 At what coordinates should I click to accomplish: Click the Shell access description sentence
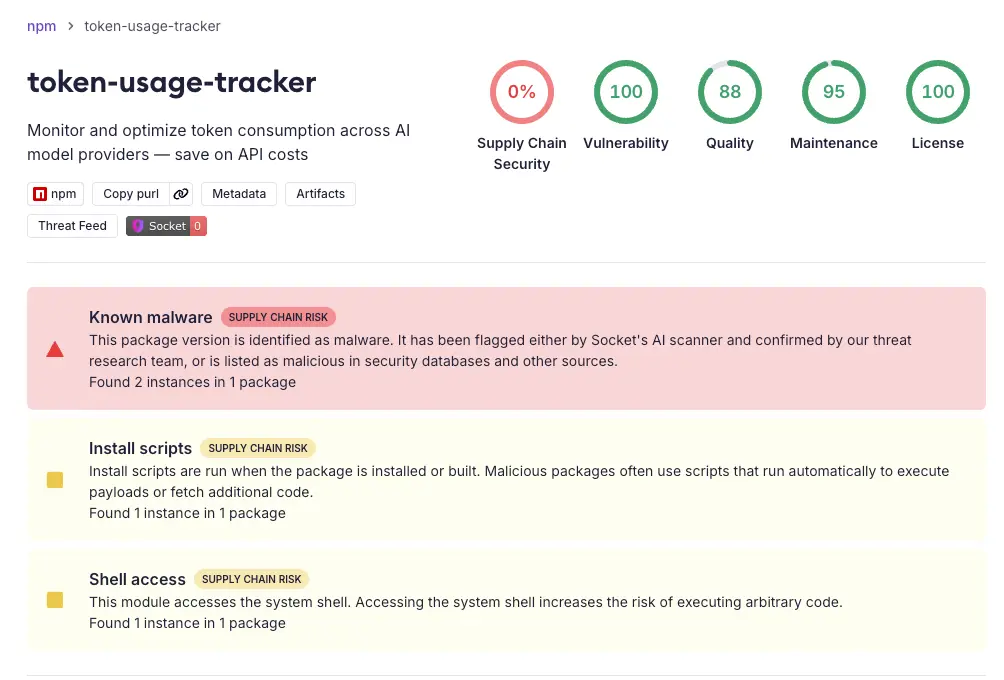(466, 603)
